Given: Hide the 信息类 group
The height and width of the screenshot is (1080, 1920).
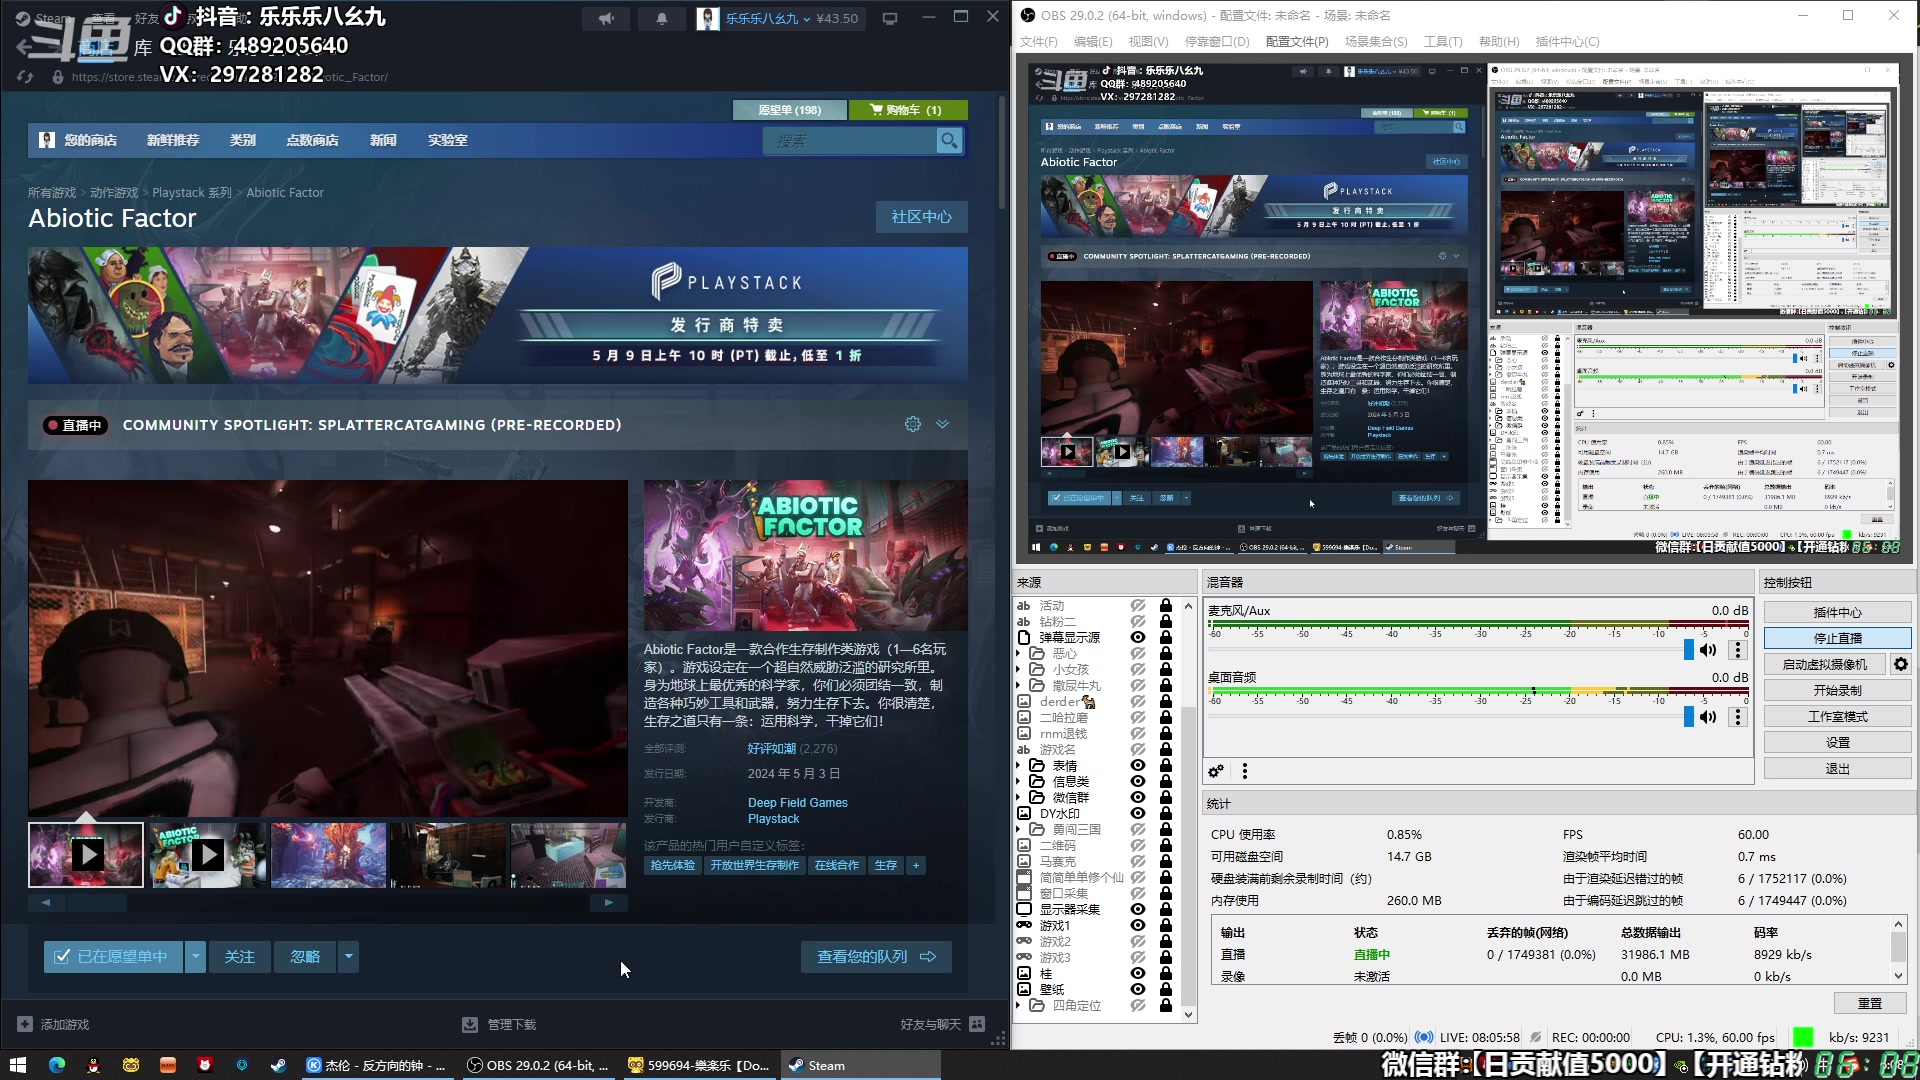Looking at the screenshot, I should pos(1138,782).
